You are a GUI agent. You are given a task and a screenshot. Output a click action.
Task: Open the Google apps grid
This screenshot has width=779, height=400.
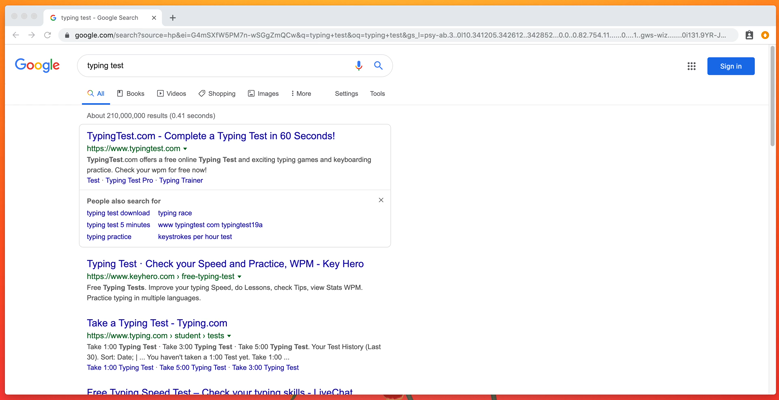(691, 66)
